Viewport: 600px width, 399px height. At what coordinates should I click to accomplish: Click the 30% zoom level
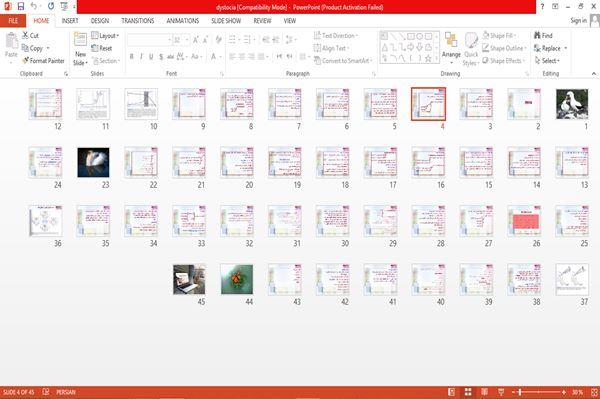click(x=577, y=392)
